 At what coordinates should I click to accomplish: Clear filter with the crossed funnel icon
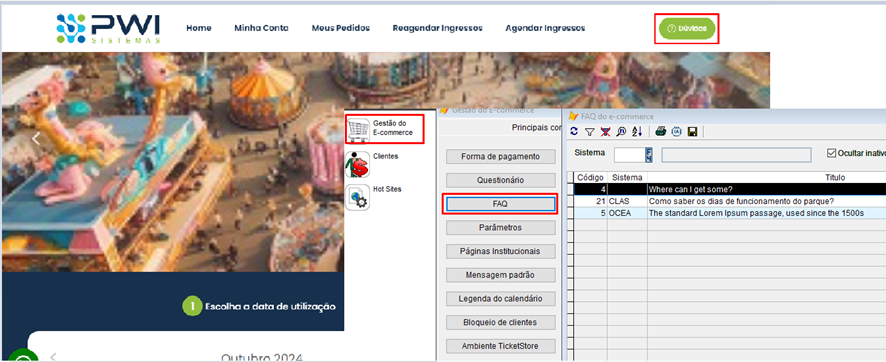click(605, 132)
